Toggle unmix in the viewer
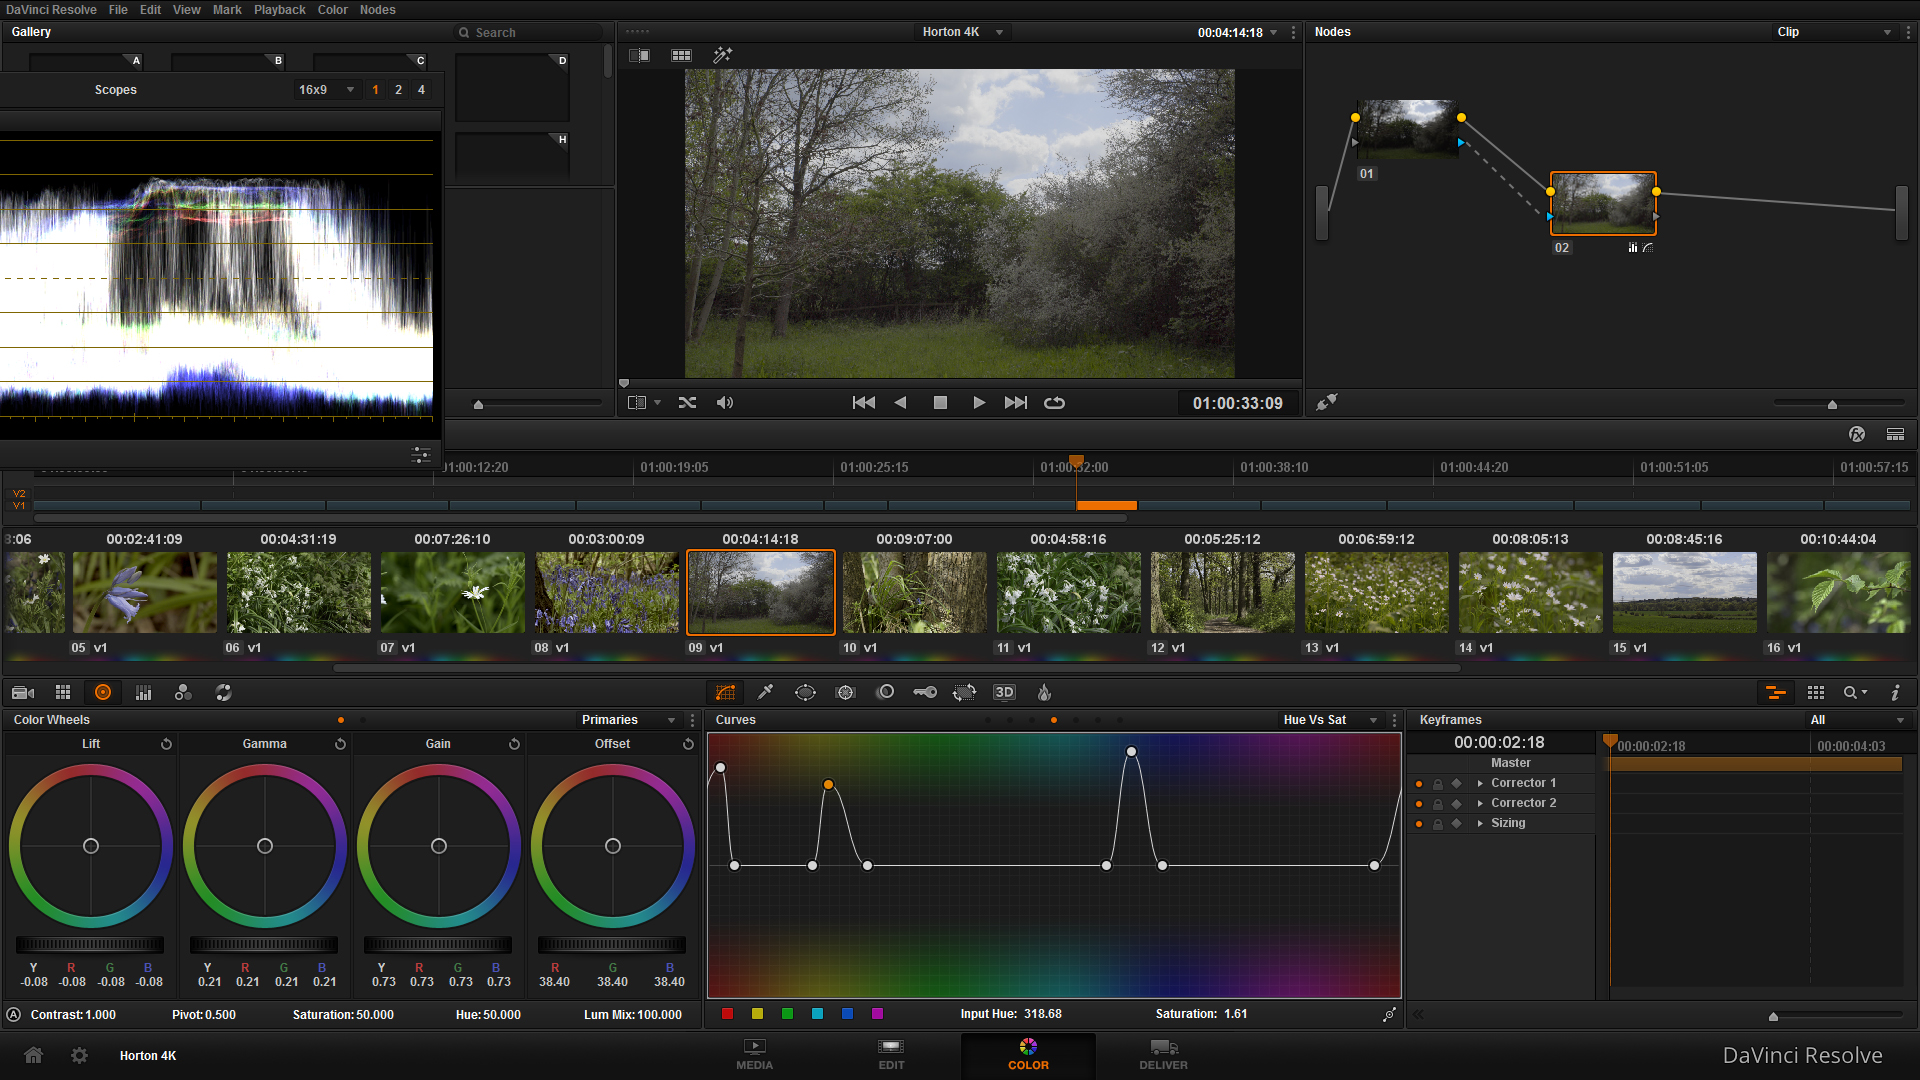Viewport: 1920px width, 1080px height. (687, 403)
